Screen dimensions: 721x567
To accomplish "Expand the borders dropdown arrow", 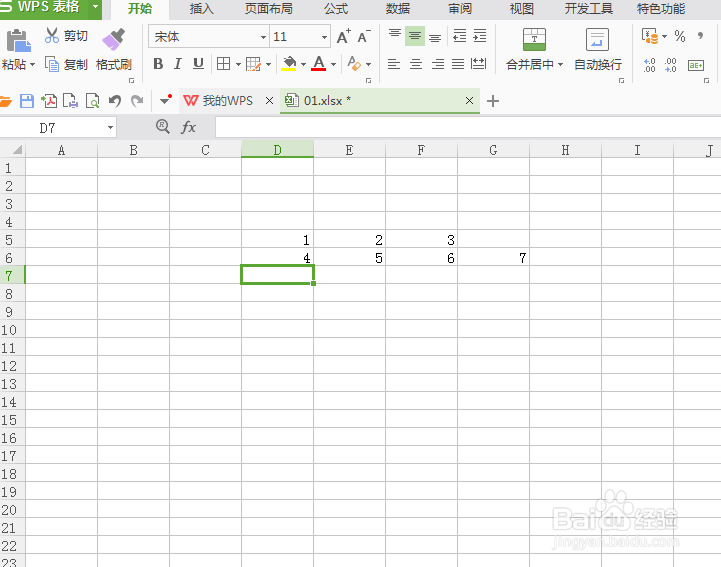I will coord(238,64).
